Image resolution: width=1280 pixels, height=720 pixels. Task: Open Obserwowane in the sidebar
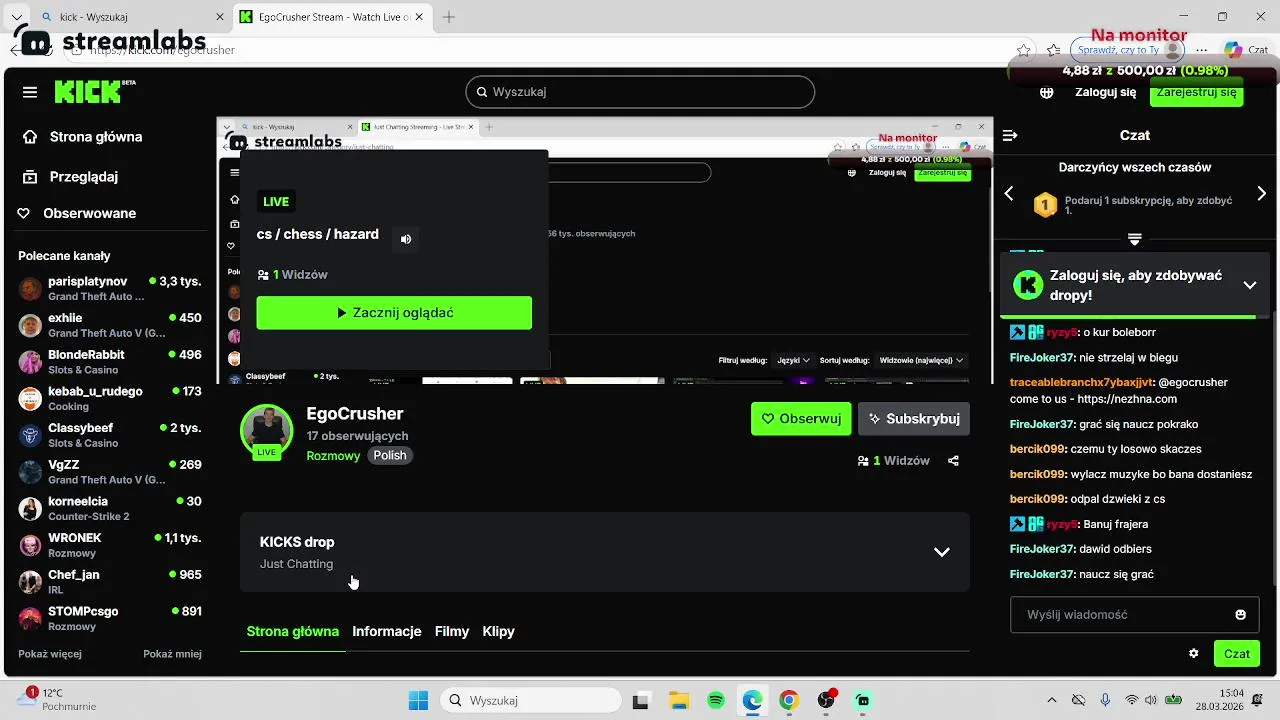(90, 213)
